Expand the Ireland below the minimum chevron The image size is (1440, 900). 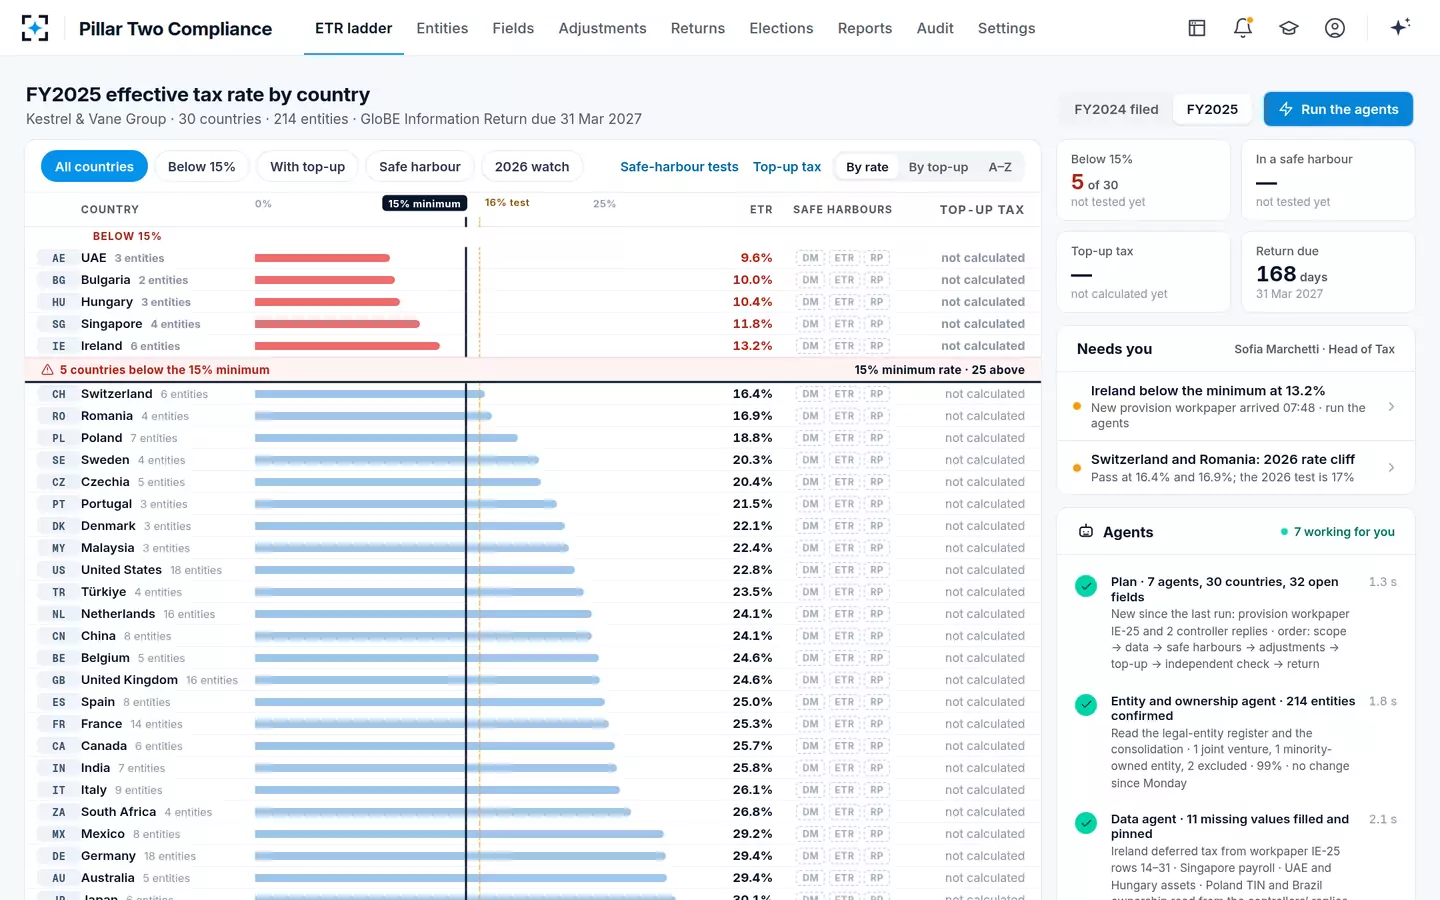pos(1391,407)
